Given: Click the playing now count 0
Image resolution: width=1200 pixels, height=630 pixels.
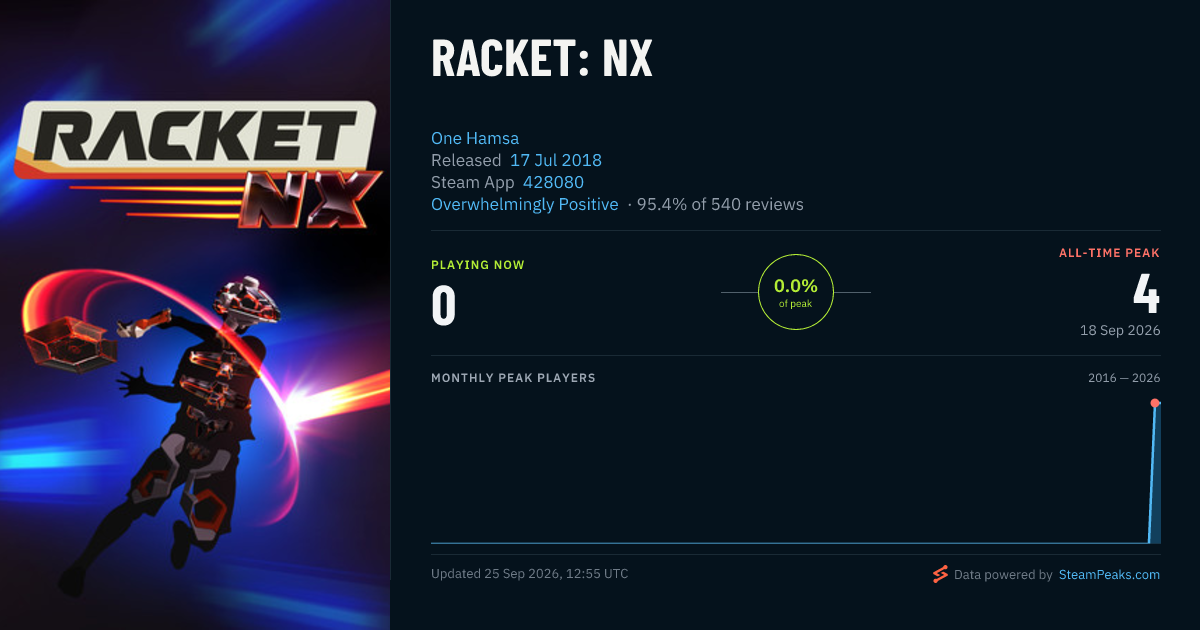Looking at the screenshot, I should tap(444, 306).
